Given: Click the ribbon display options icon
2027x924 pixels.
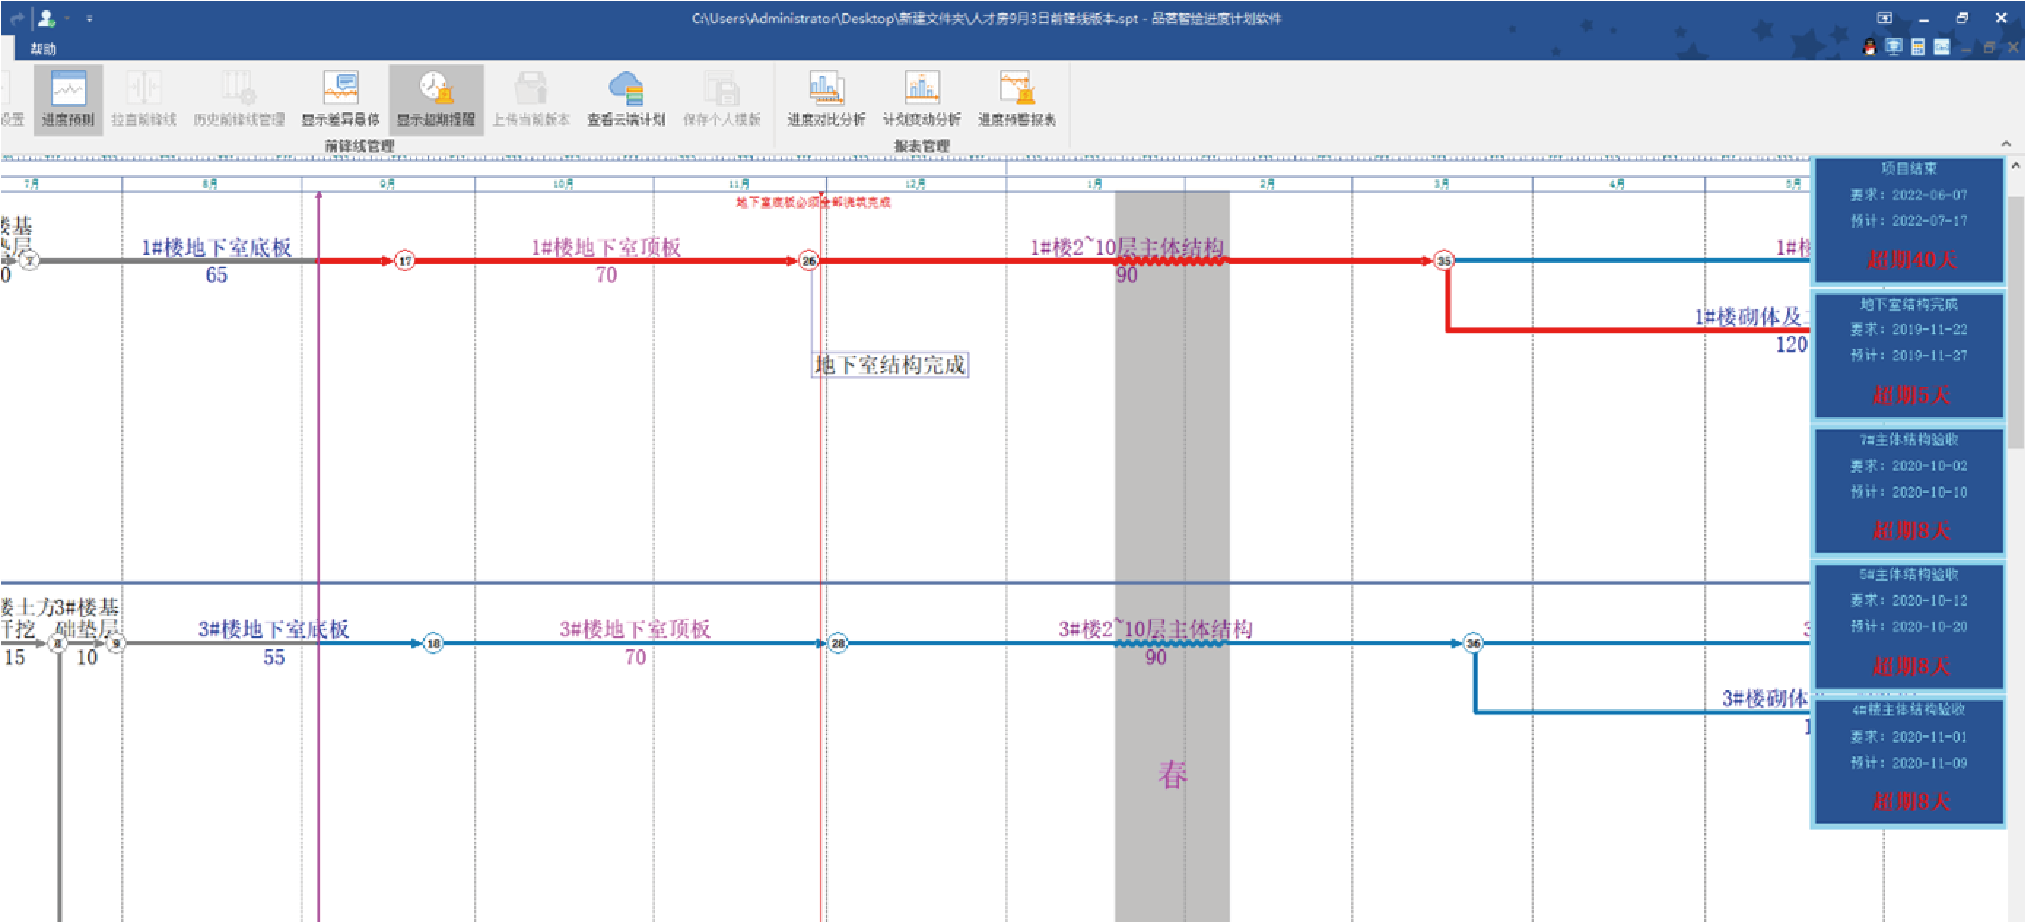Looking at the screenshot, I should click(x=1884, y=18).
